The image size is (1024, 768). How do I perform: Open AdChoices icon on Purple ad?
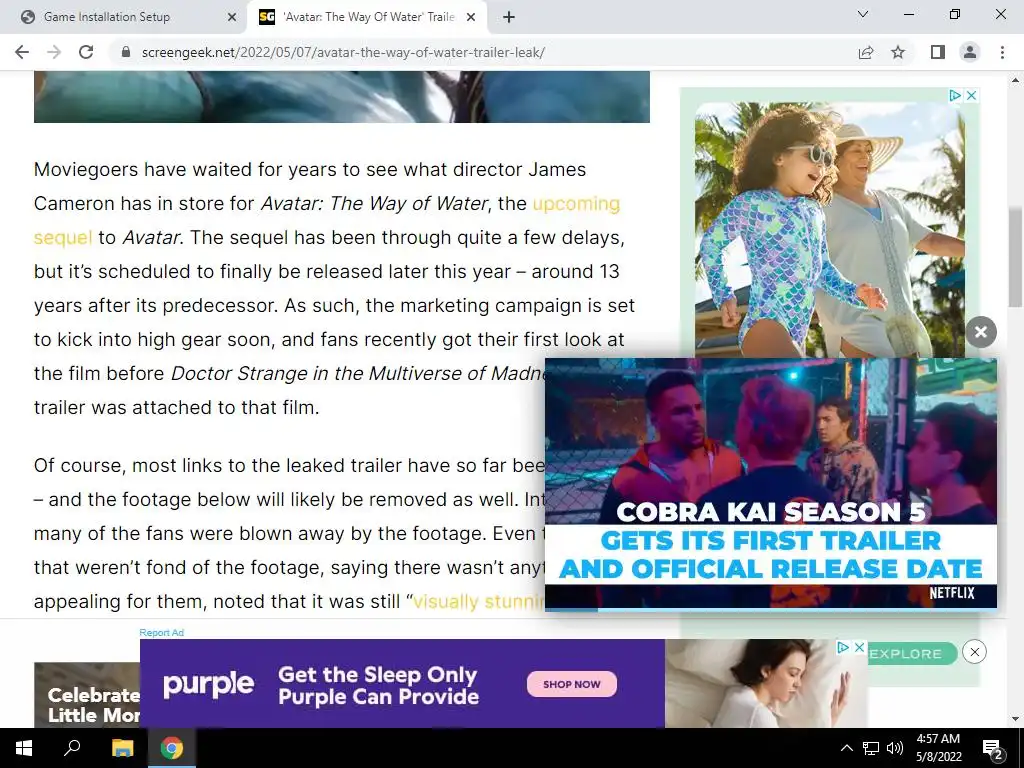tap(843, 647)
